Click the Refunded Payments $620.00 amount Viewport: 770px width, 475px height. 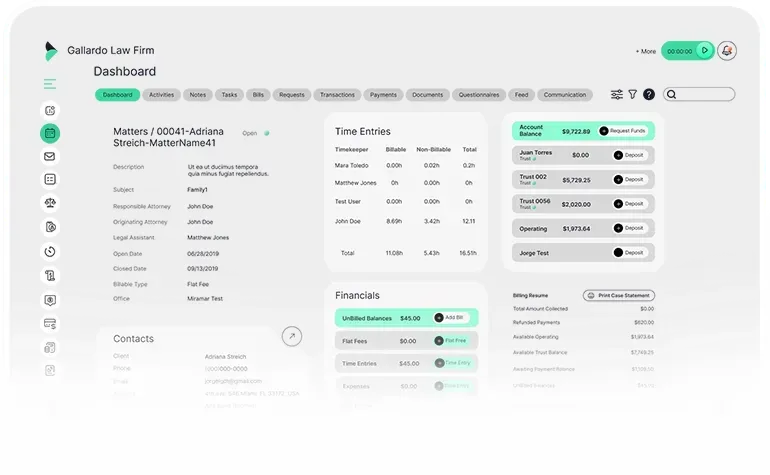644,323
